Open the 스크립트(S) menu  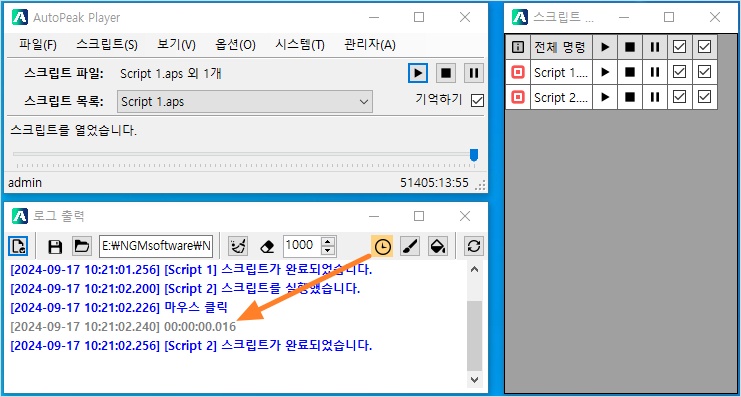107,45
